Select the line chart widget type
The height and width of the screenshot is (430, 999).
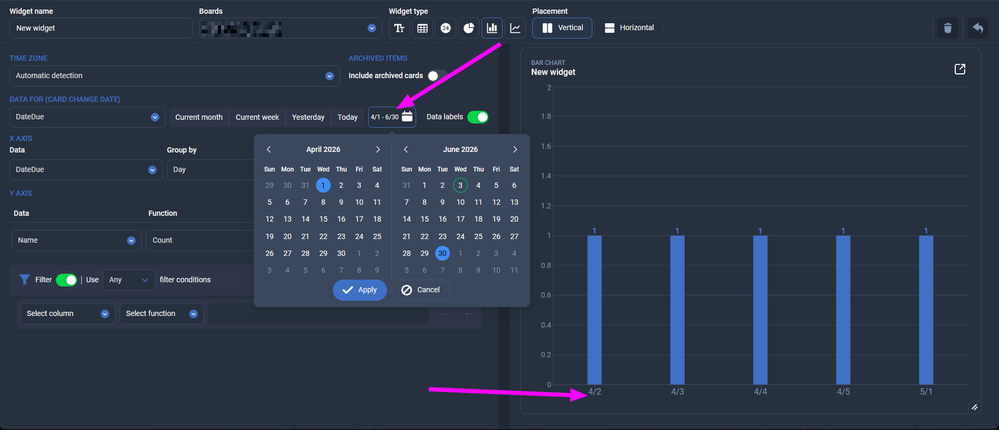tap(515, 28)
